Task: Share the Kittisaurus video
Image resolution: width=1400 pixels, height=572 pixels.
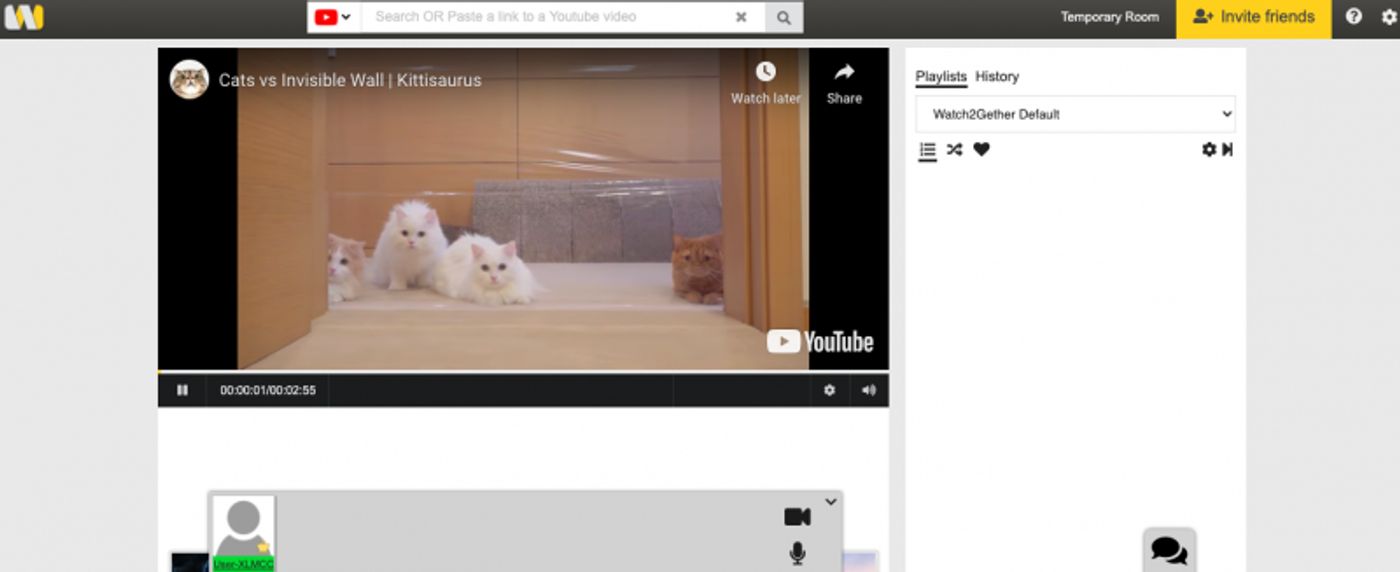Action: point(844,83)
